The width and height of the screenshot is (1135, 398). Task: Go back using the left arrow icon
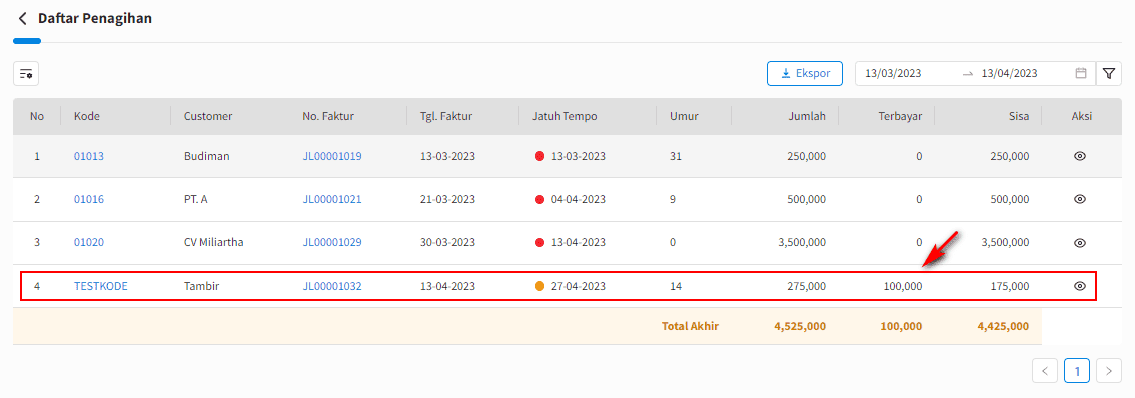coord(22,19)
